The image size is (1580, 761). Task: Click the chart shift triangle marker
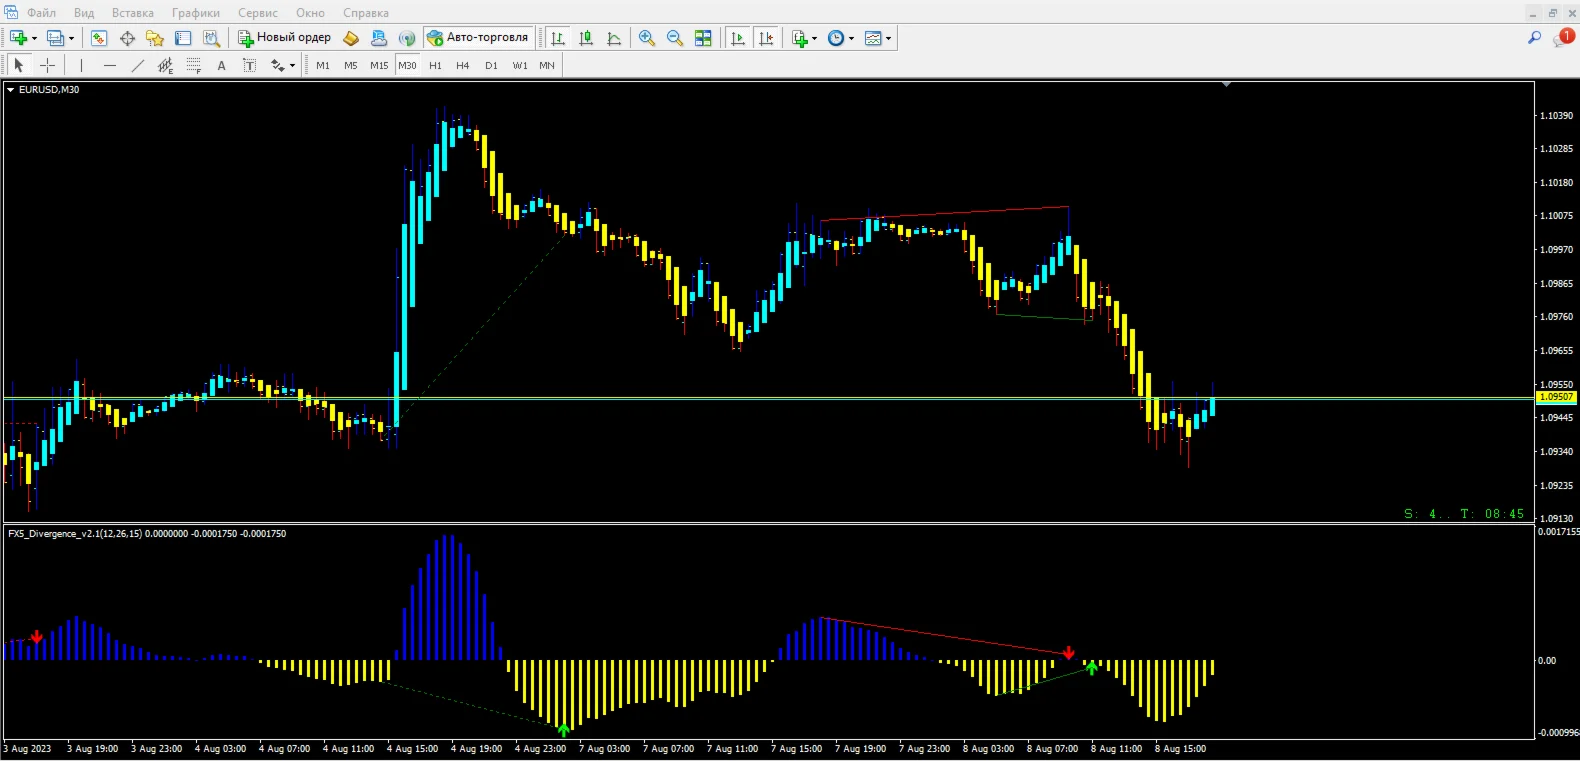[1226, 85]
